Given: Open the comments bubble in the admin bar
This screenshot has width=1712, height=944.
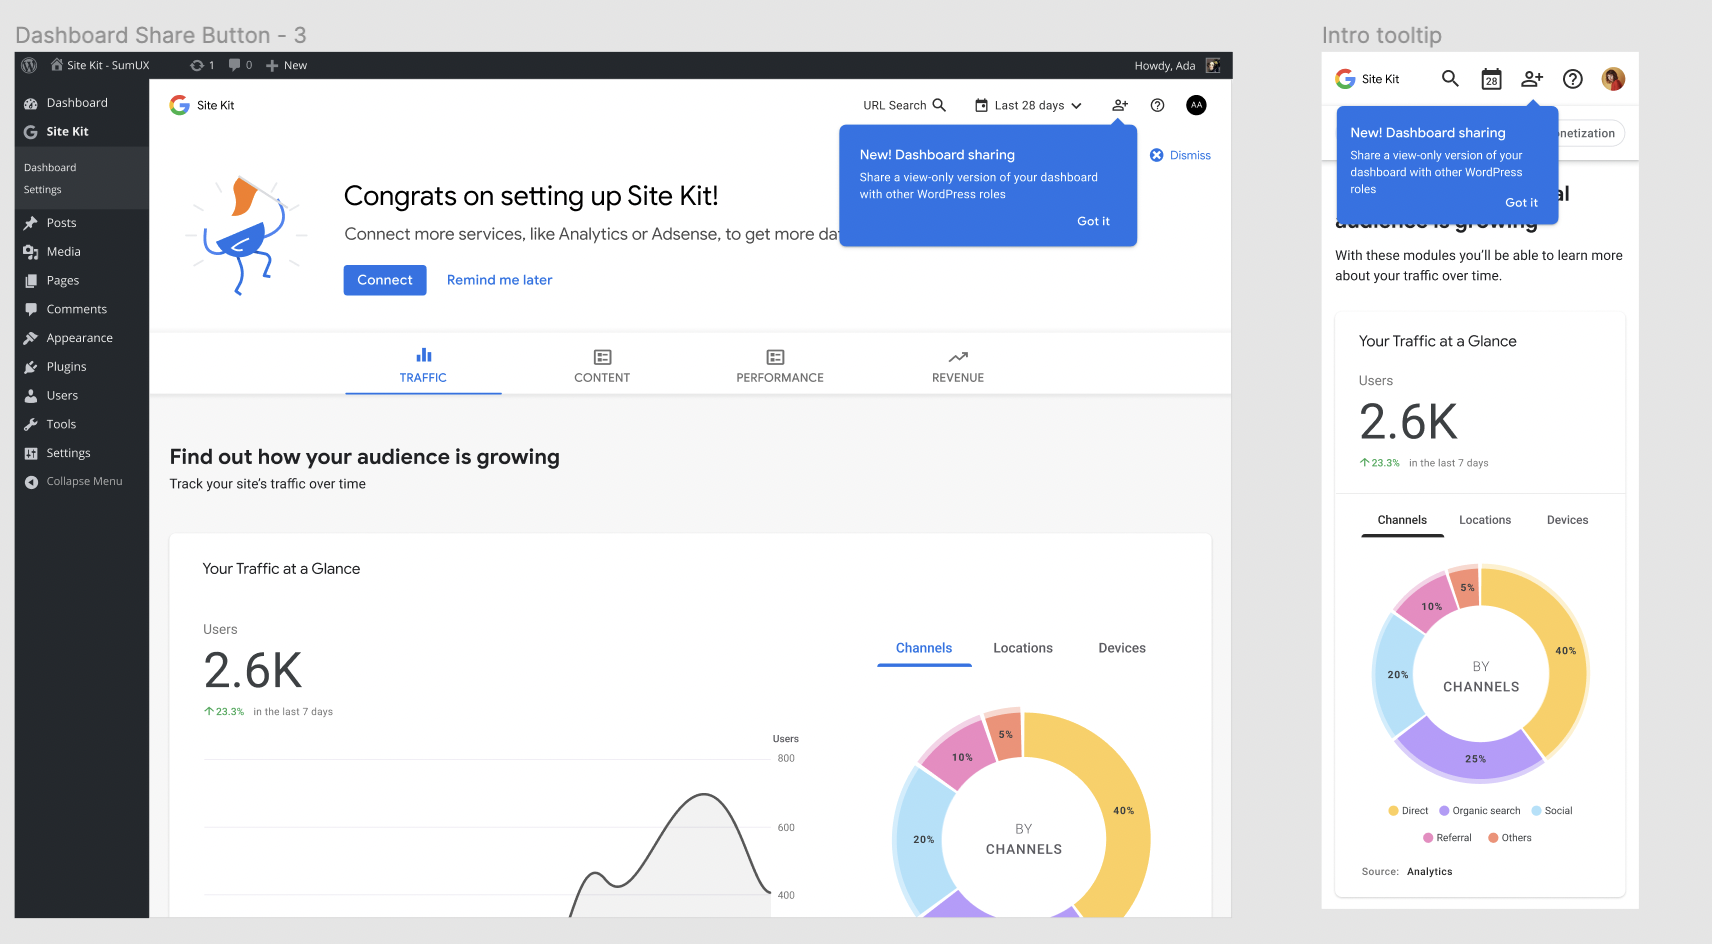Looking at the screenshot, I should [x=240, y=65].
